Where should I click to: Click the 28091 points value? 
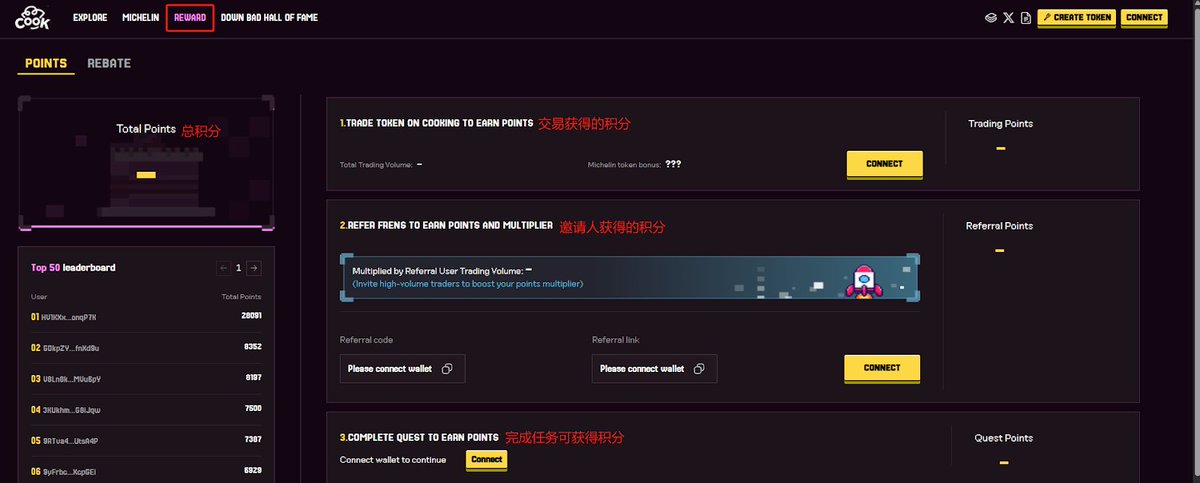250,316
